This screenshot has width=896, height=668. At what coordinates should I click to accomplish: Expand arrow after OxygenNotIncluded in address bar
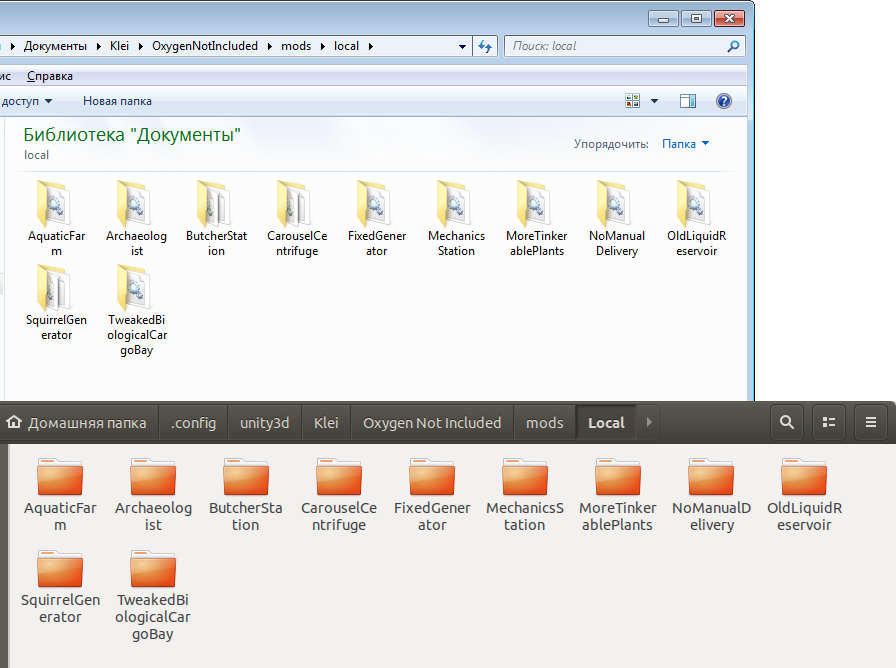click(x=270, y=46)
